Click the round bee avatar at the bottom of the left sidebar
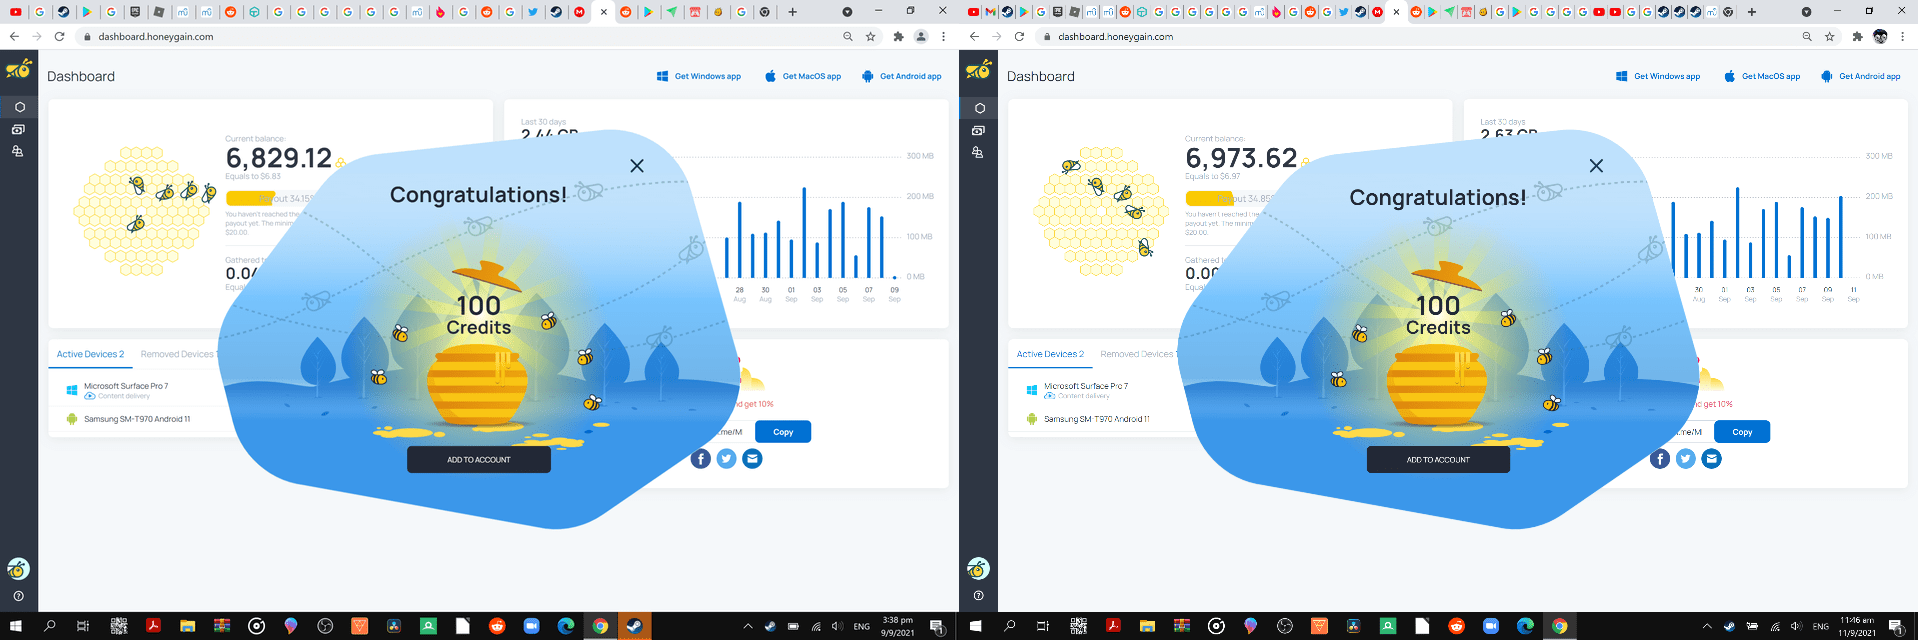The width and height of the screenshot is (1918, 640). [x=18, y=569]
